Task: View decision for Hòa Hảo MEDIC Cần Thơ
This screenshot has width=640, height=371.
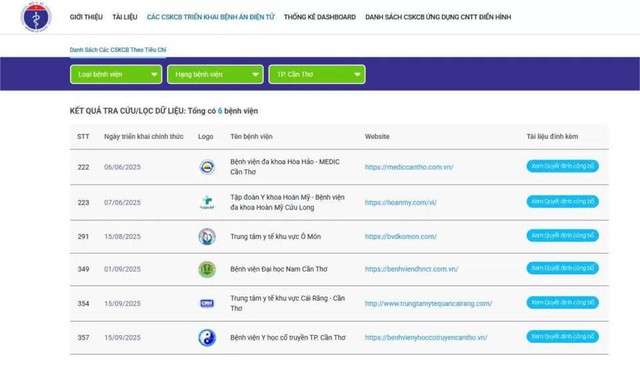Action: click(562, 166)
